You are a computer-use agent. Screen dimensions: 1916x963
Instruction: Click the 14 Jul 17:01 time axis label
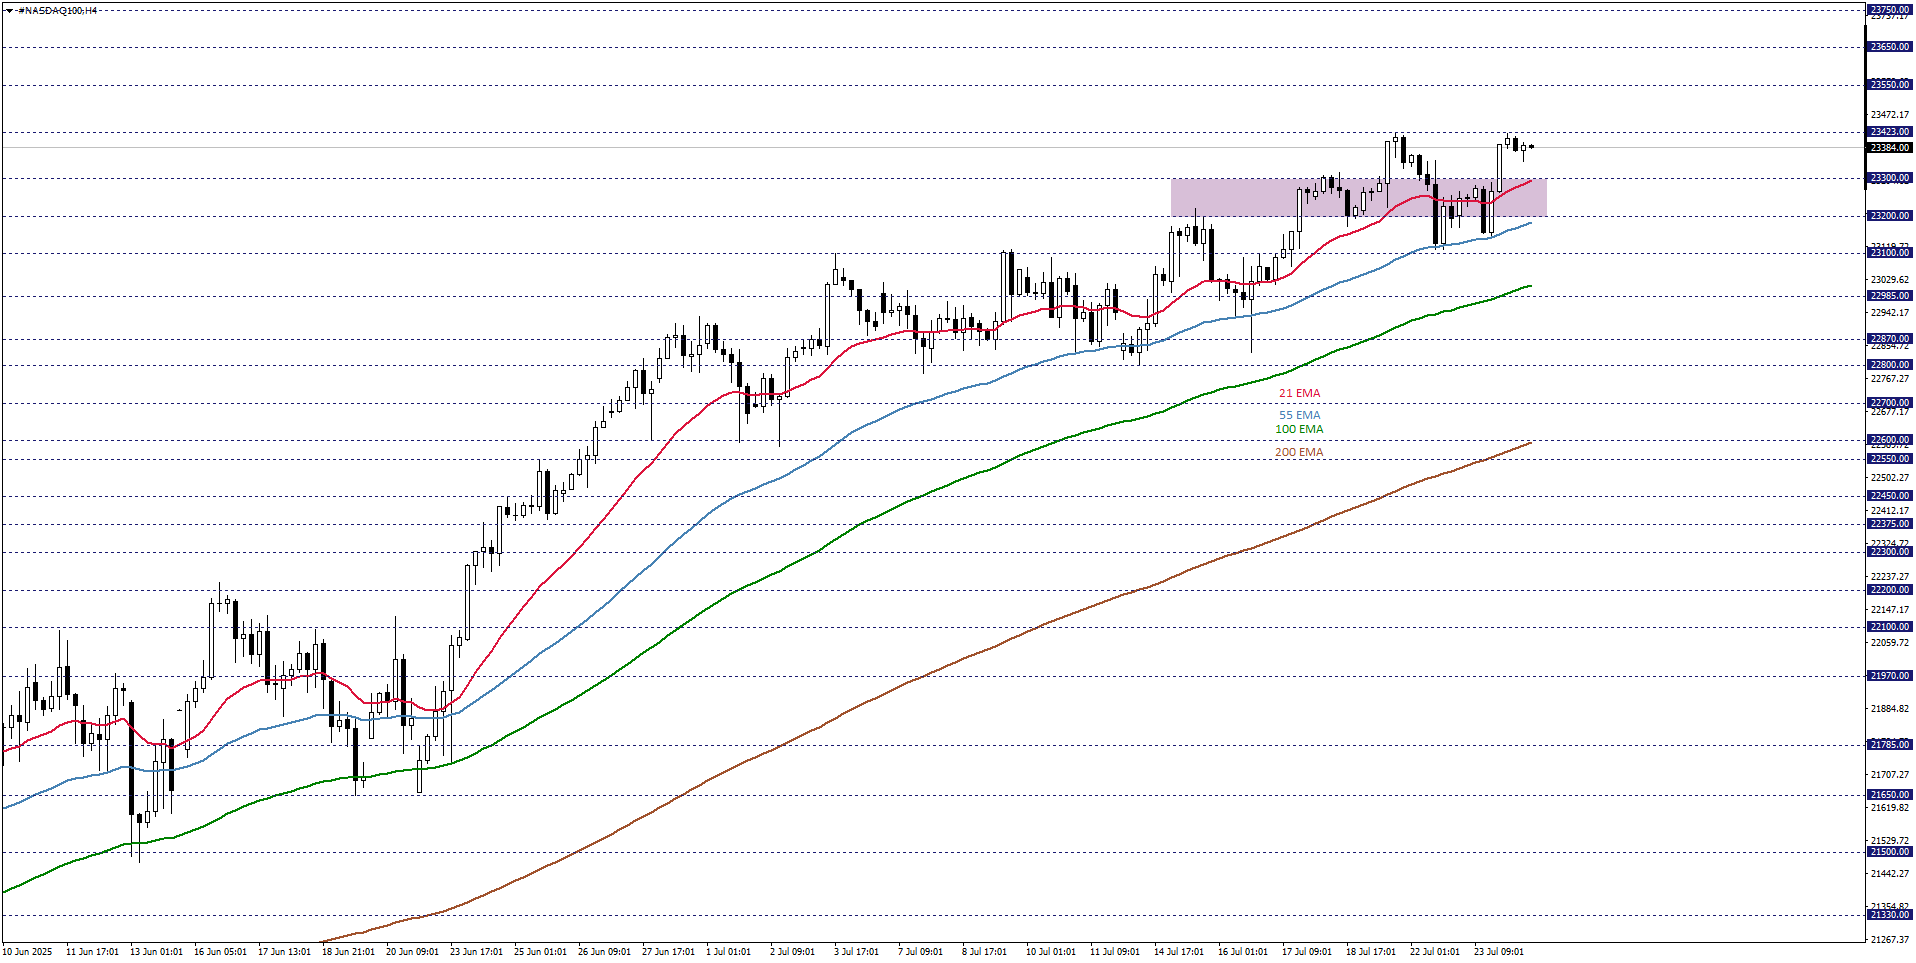[x=1180, y=952]
